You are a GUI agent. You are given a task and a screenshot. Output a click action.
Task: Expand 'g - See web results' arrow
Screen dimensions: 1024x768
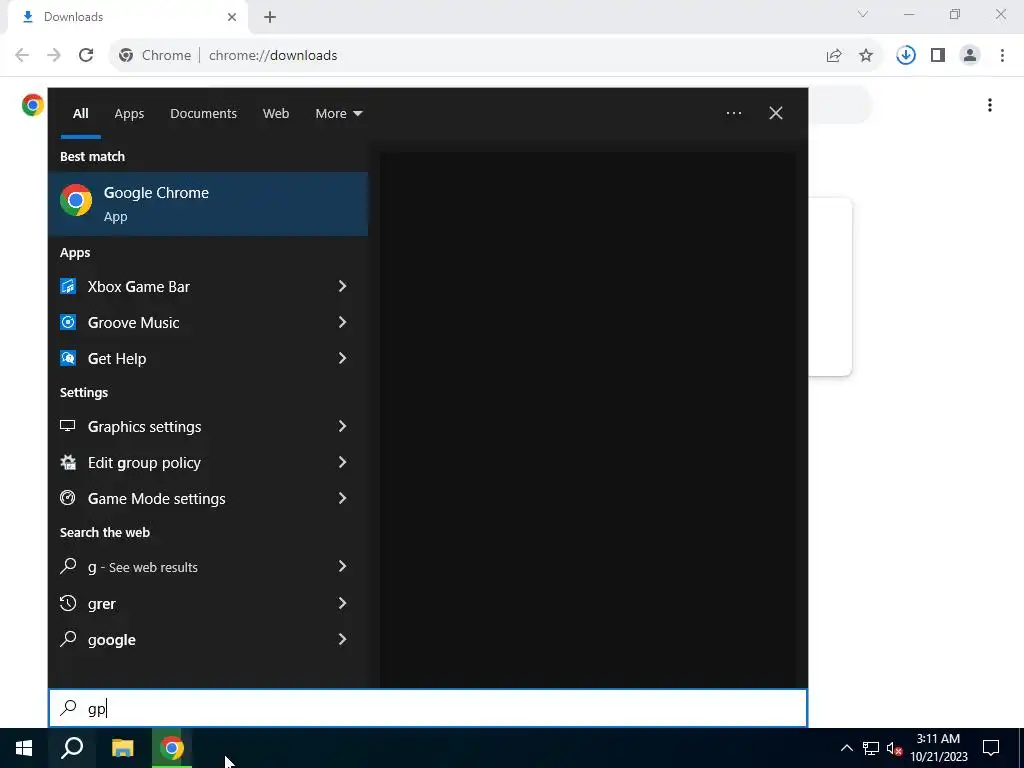[x=342, y=566]
